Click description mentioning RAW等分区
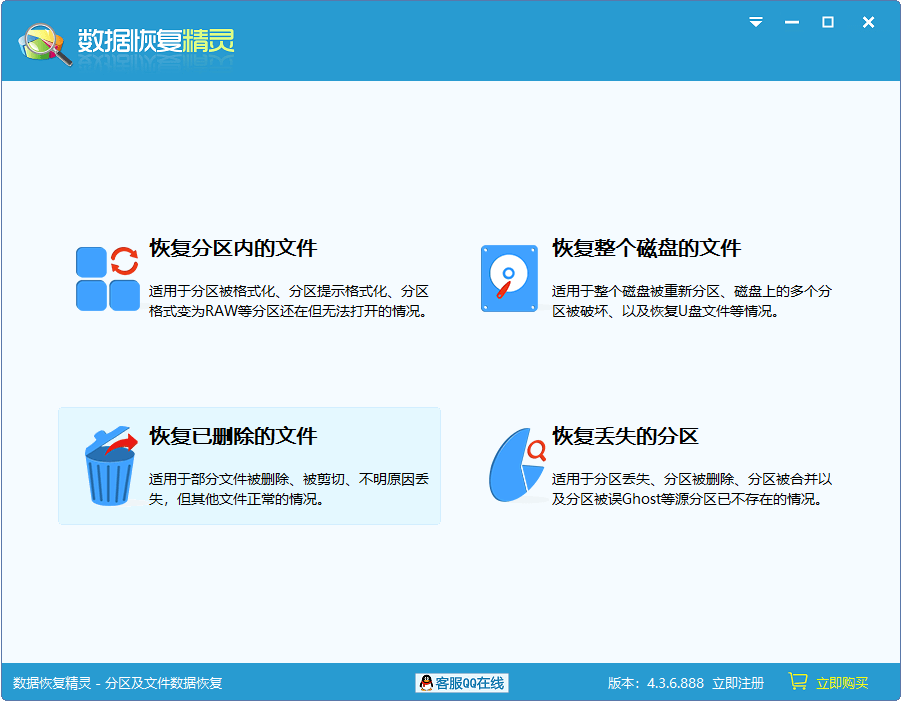This screenshot has height=702, width=901. tap(288, 301)
